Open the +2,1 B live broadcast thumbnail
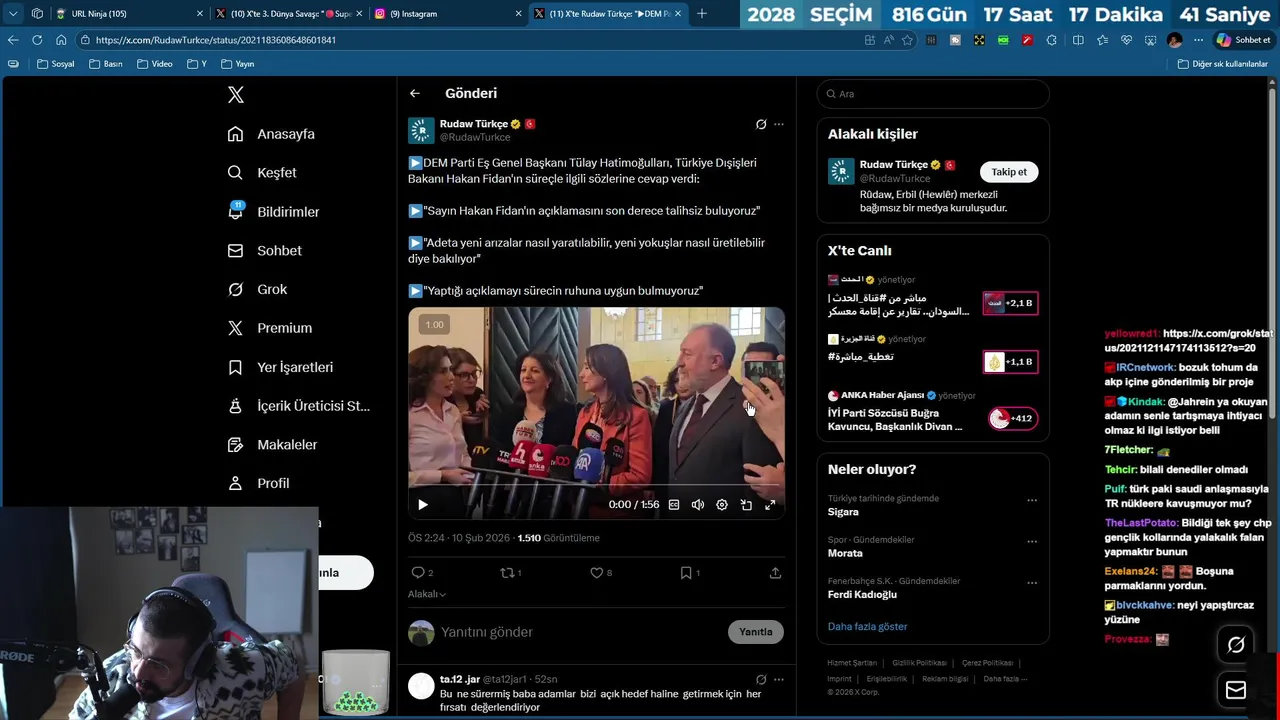This screenshot has width=1280, height=720. [x=1010, y=303]
